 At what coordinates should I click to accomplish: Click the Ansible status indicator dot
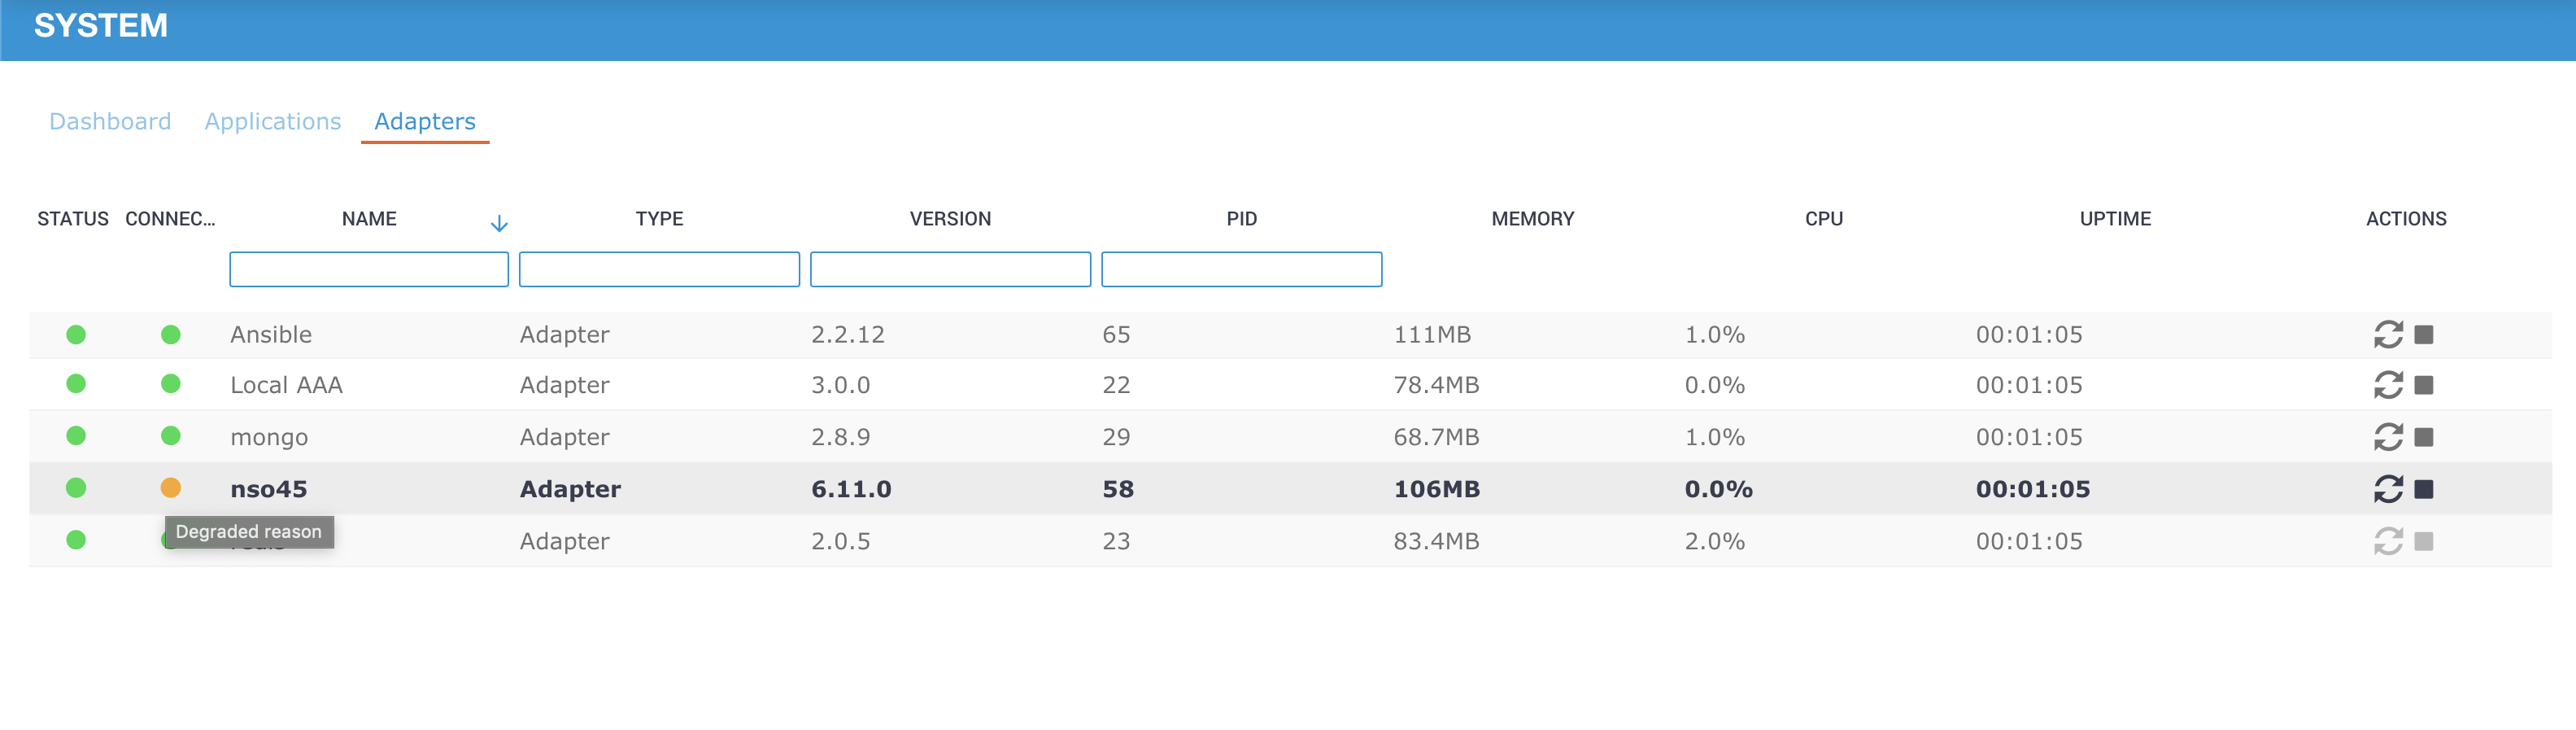[x=76, y=334]
